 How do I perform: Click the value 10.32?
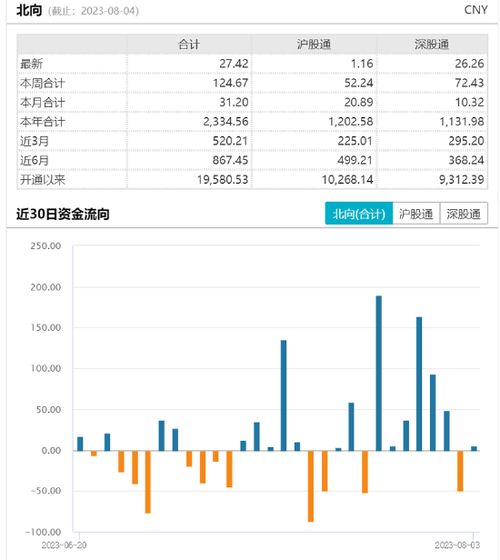(x=469, y=102)
